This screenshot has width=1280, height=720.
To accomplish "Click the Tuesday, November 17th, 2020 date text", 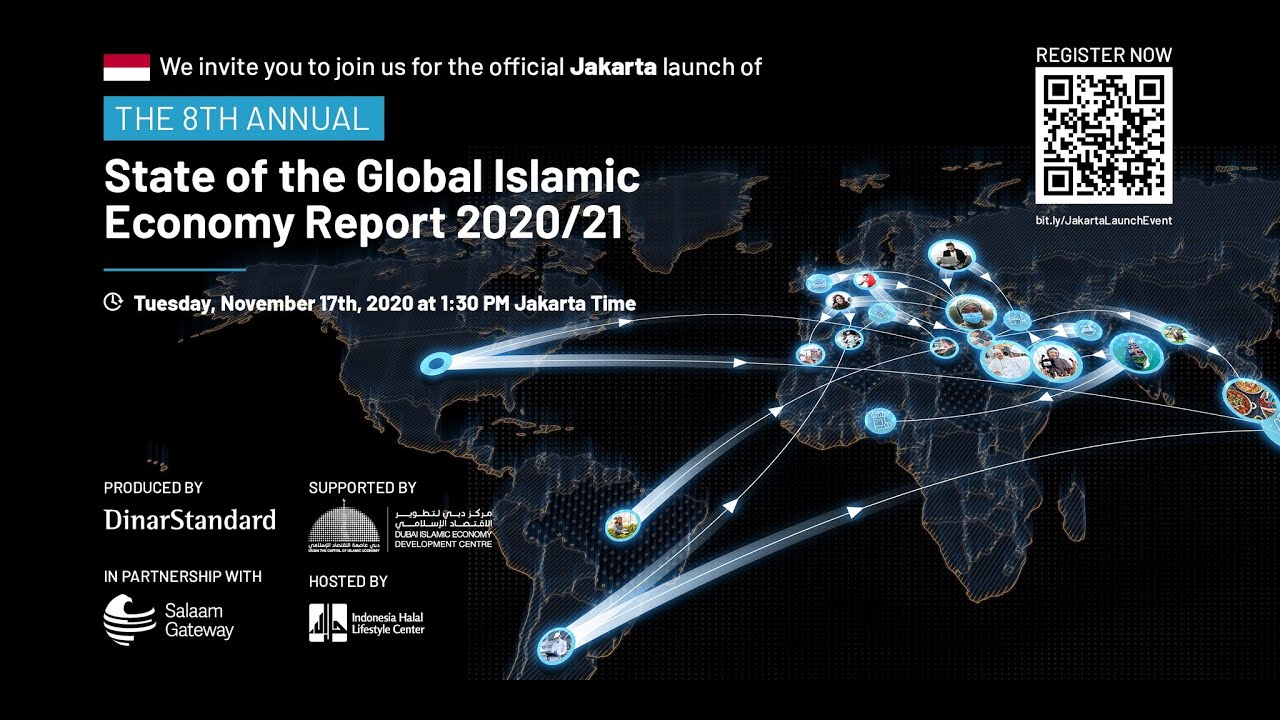I will pos(384,303).
